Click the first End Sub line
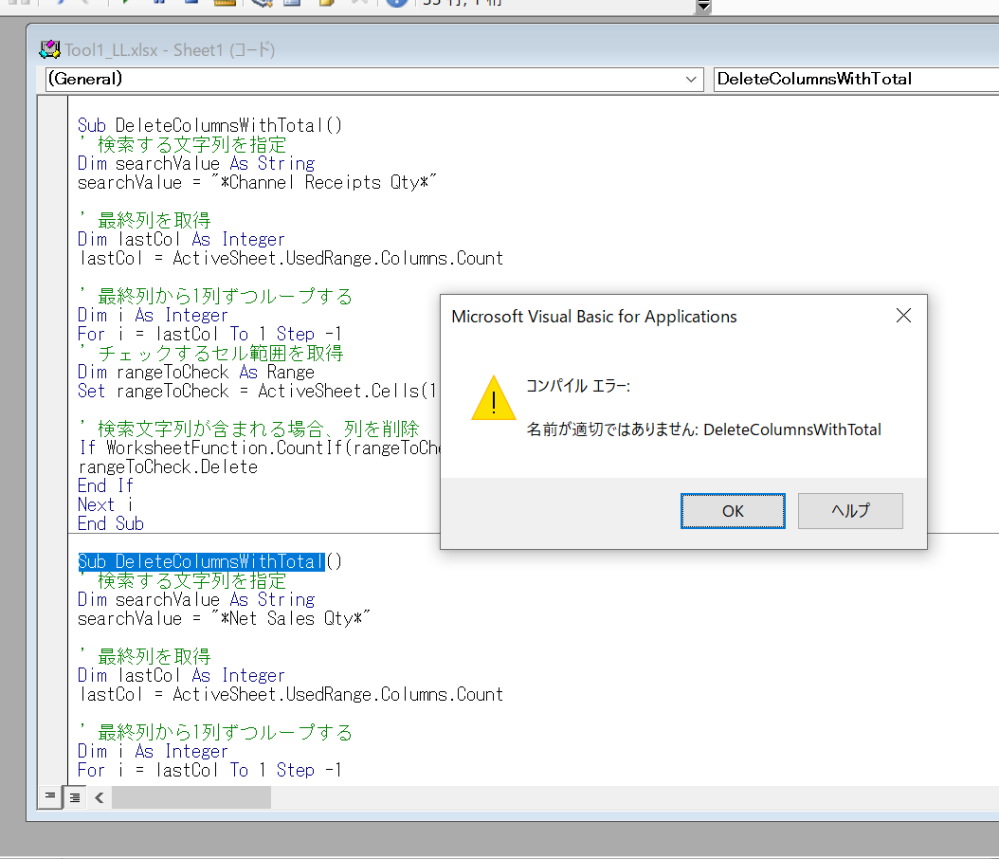999x859 pixels. (x=111, y=523)
